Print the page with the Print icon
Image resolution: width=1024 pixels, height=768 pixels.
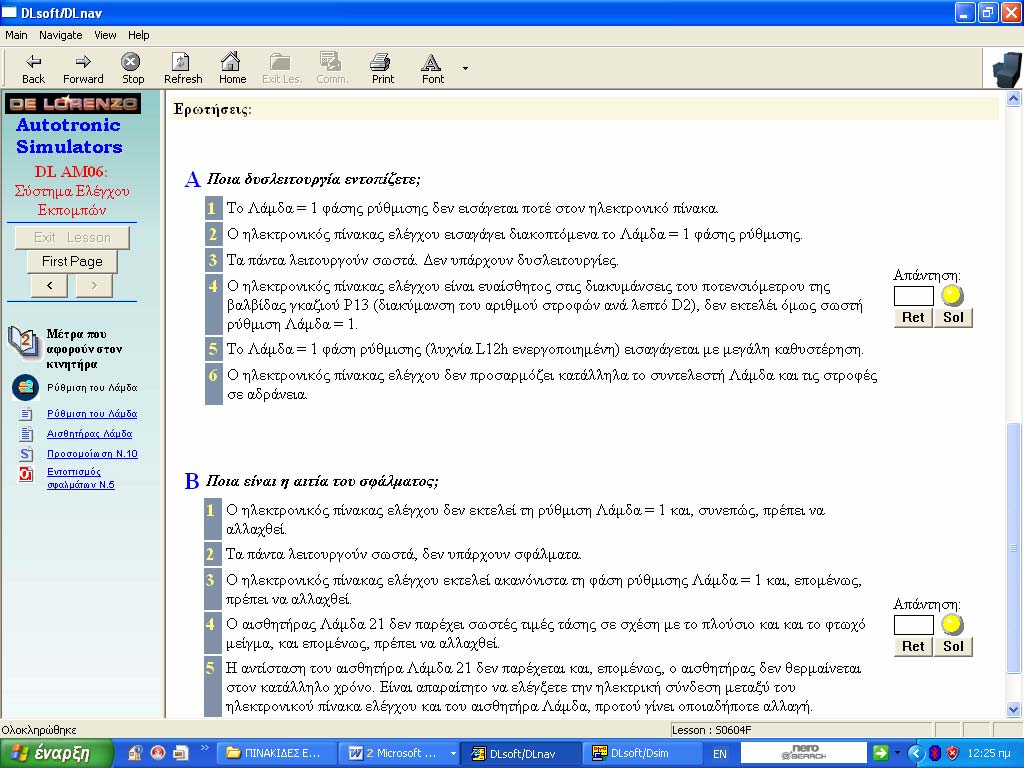(383, 69)
